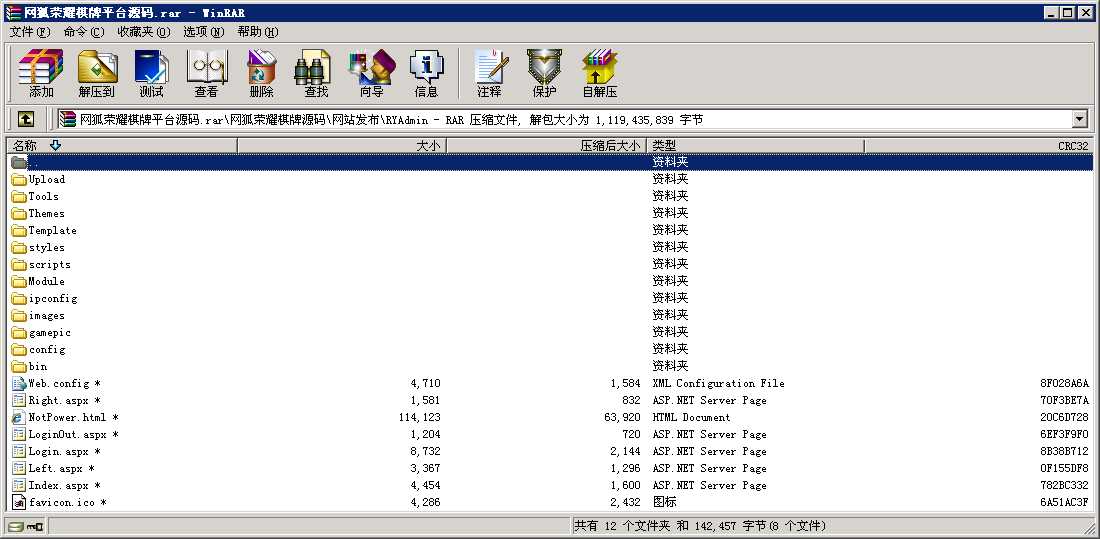Select the Web.config file icon
Viewport: 1100px width, 539px height.
[x=19, y=383]
